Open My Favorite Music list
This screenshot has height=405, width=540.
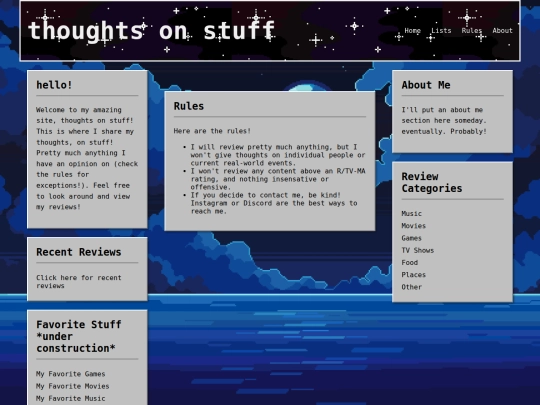pos(71,398)
